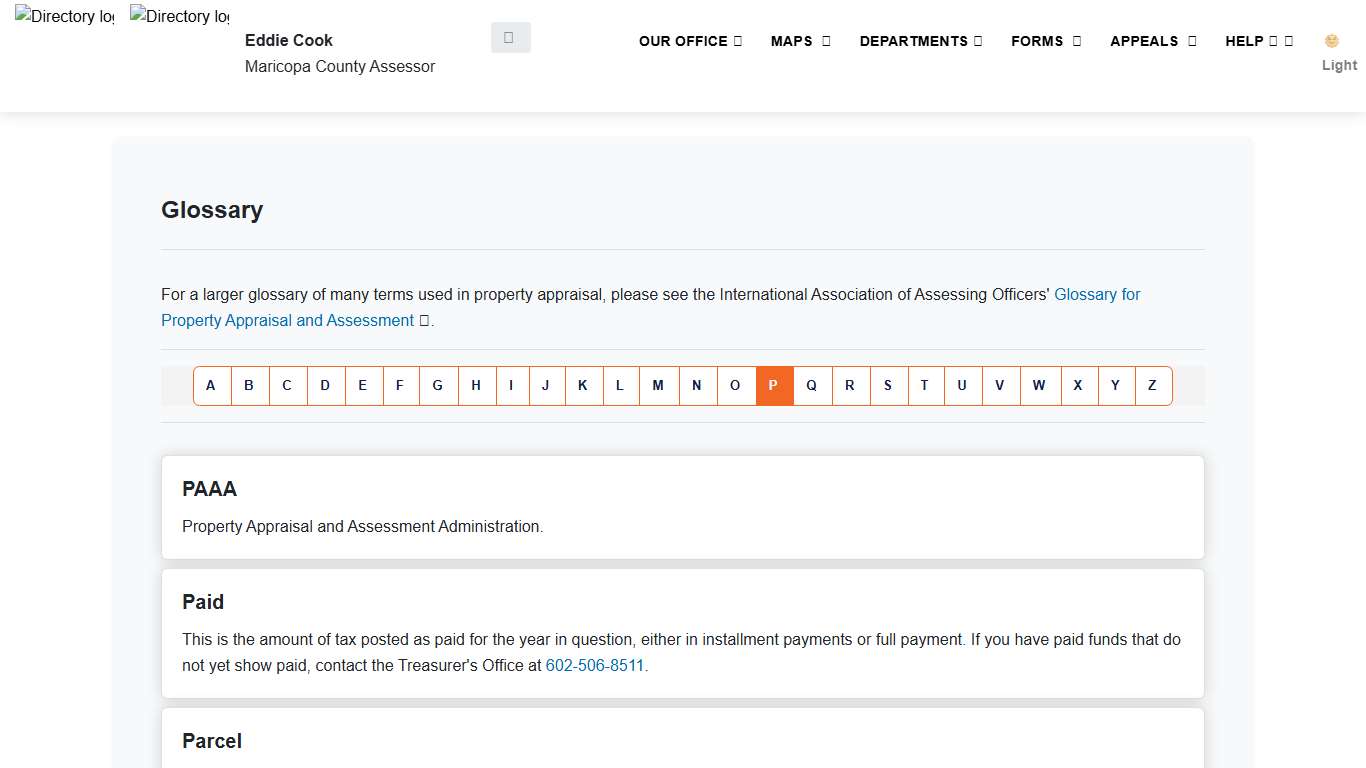The width and height of the screenshot is (1366, 768).
Task: Open the Maps dropdown menu
Action: pyautogui.click(x=800, y=41)
